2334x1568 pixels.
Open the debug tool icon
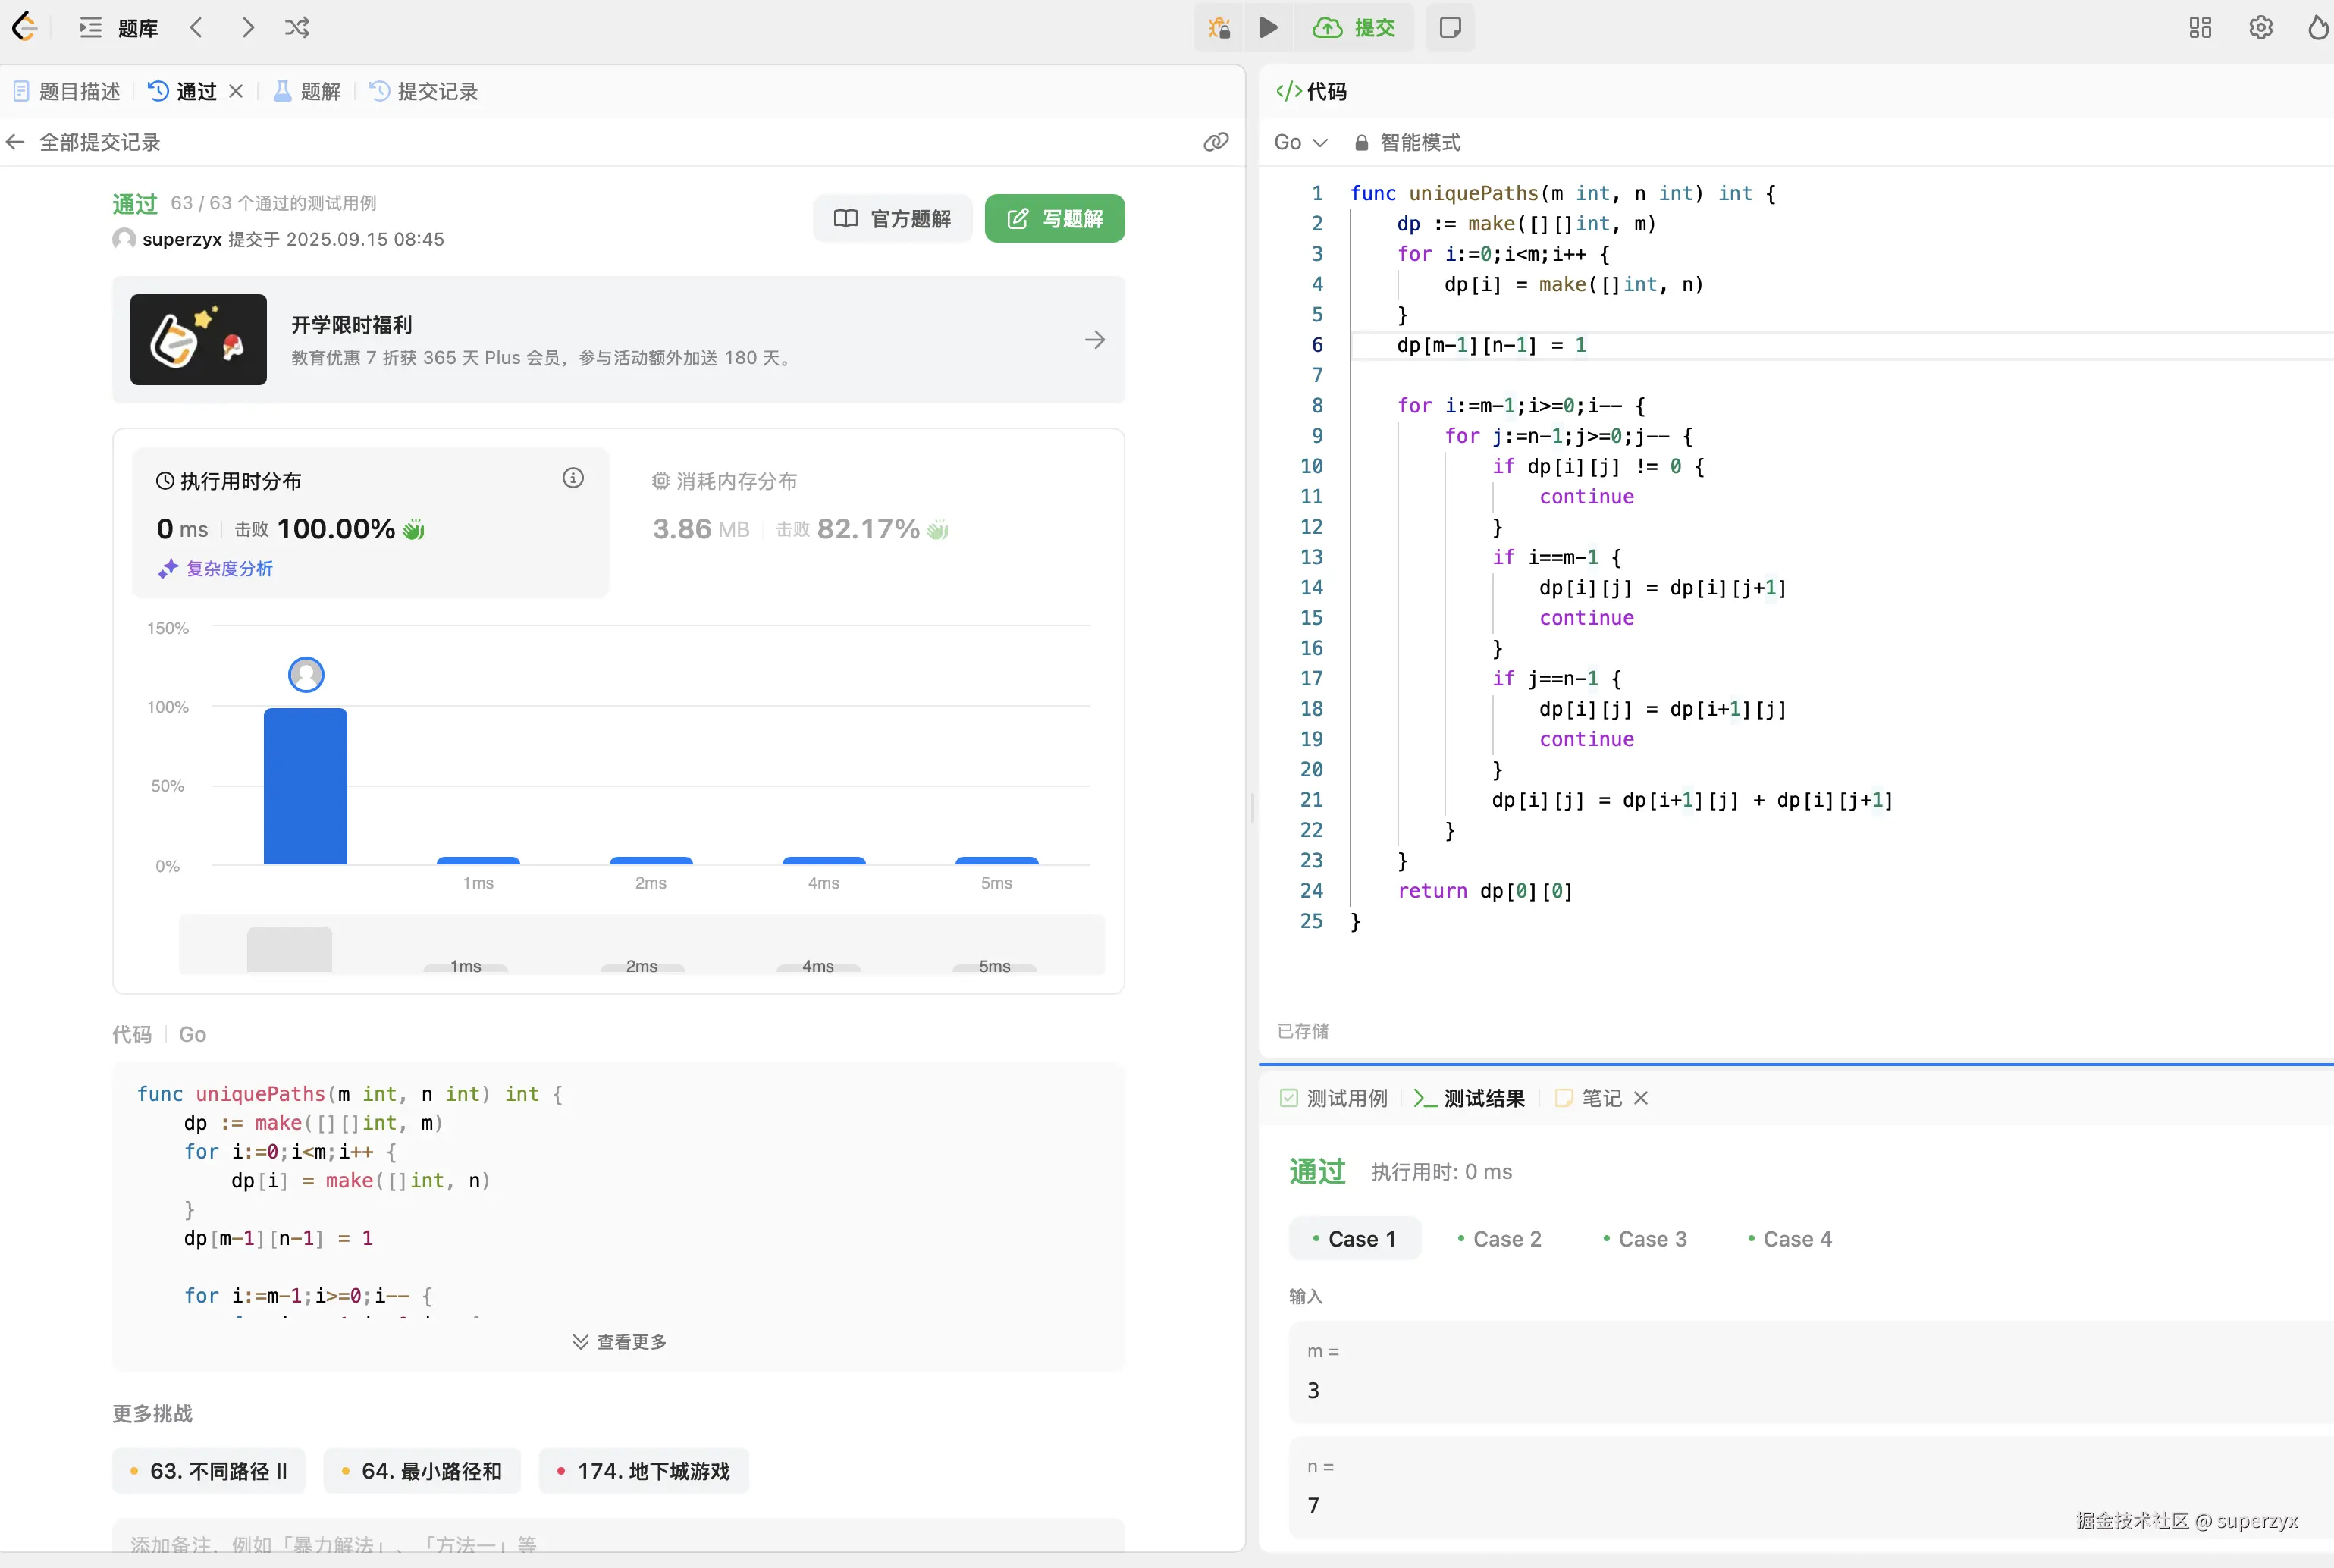1218,27
